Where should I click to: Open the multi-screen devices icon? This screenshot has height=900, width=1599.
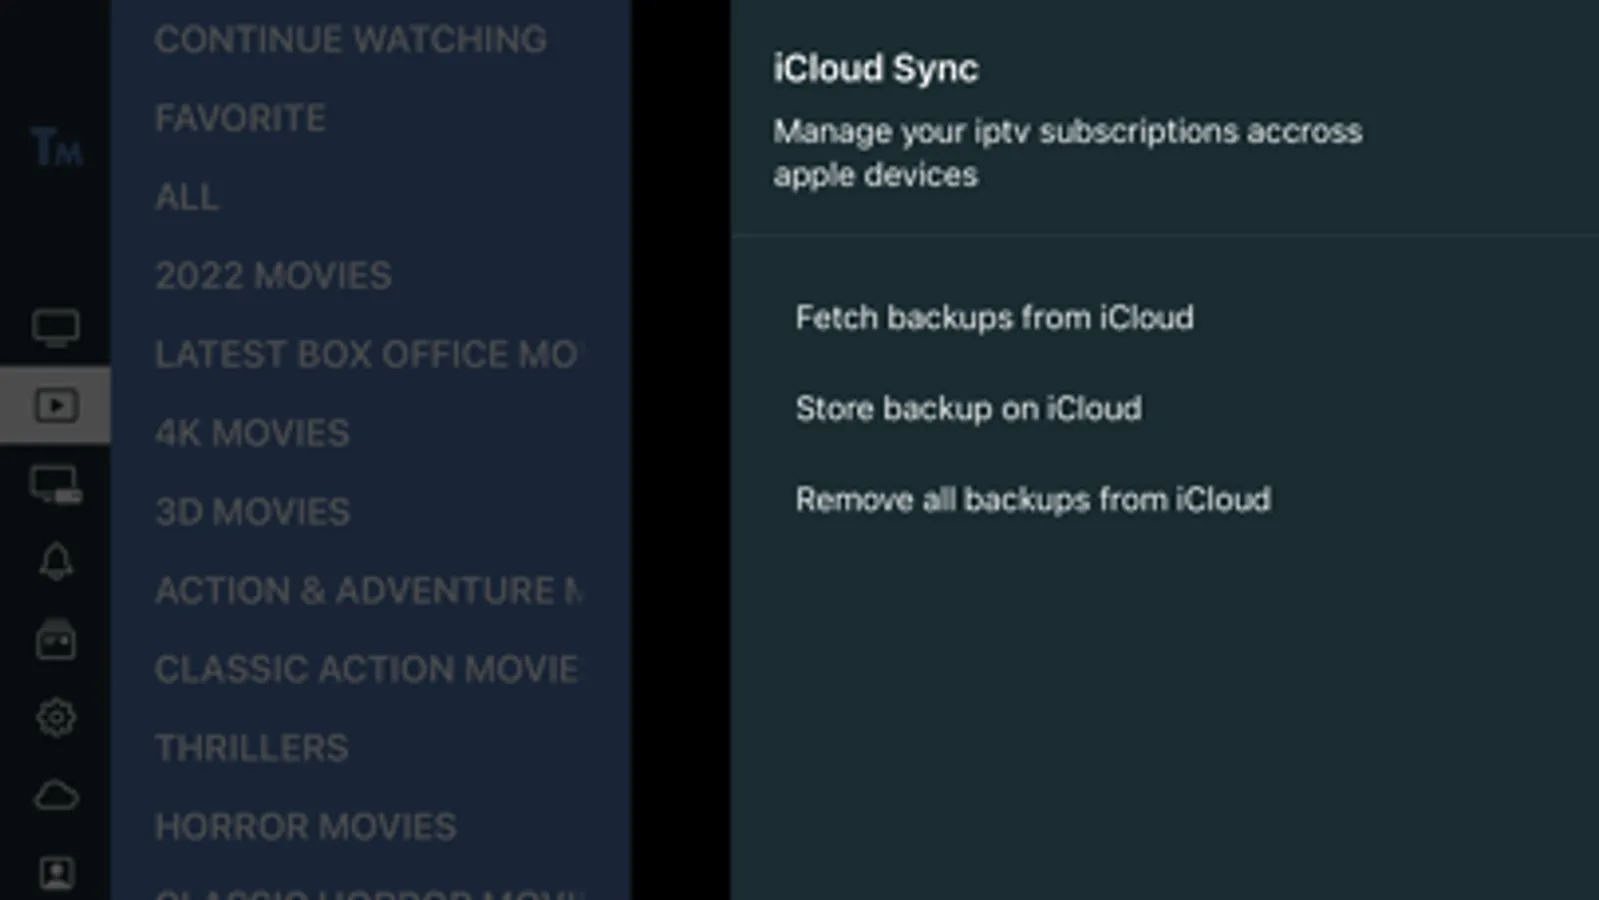[x=55, y=485]
